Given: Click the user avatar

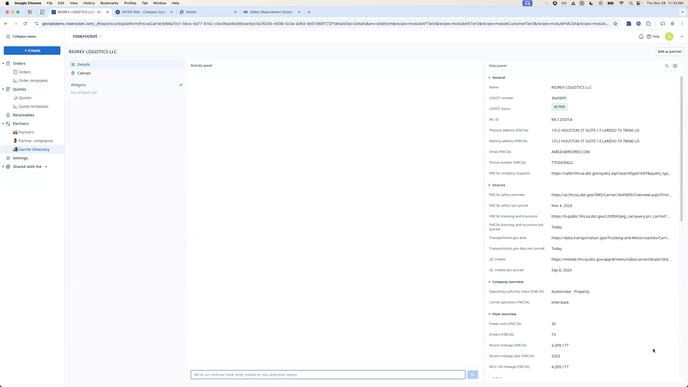Looking at the screenshot, I should click(x=669, y=37).
